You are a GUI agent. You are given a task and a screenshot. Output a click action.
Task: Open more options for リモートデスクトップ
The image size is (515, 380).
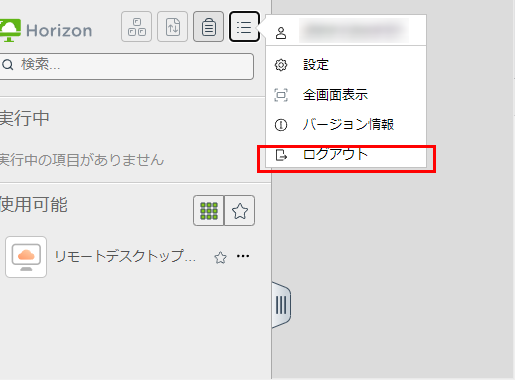coord(243,256)
